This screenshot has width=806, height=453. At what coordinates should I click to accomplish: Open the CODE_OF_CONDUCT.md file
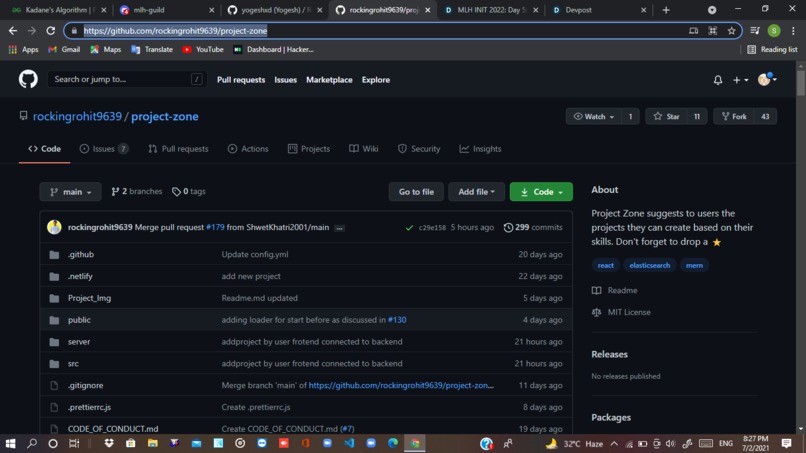(x=113, y=429)
